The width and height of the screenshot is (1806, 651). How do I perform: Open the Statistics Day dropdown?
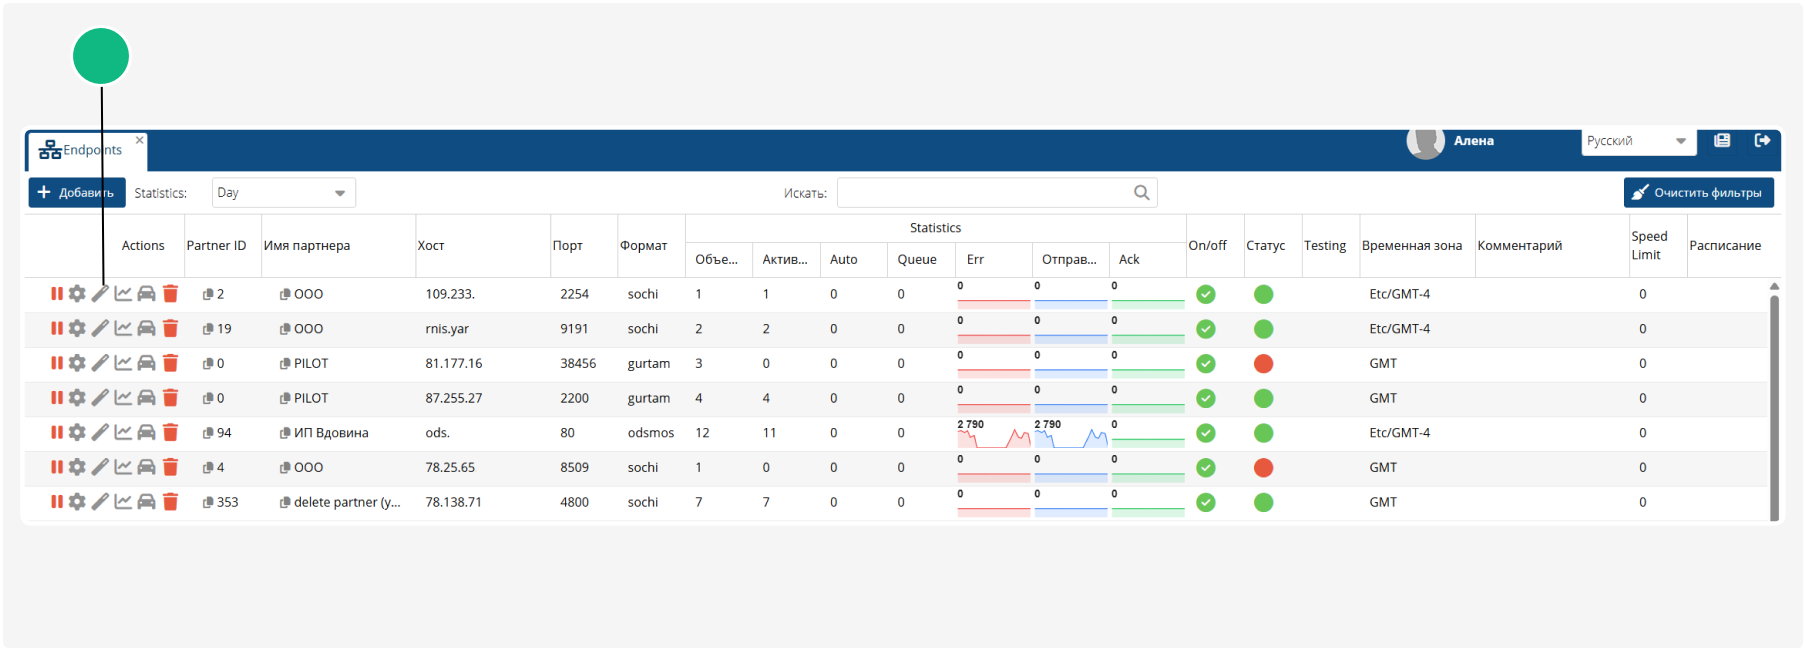tap(284, 193)
